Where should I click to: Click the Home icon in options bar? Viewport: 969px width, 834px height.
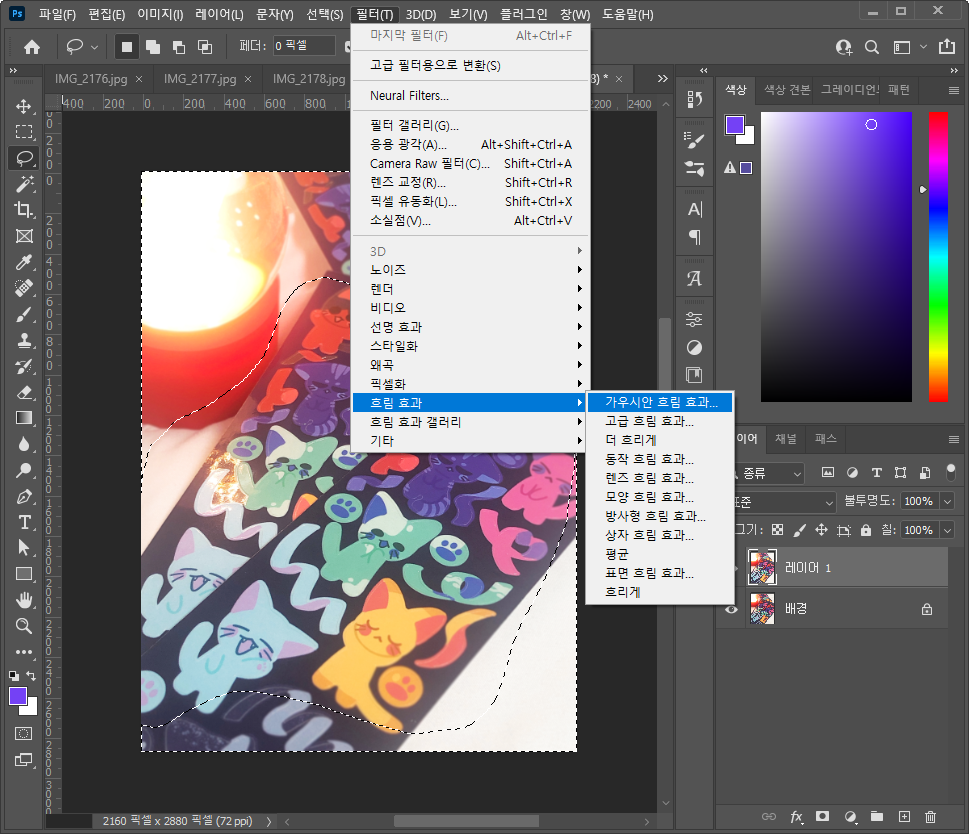click(32, 46)
